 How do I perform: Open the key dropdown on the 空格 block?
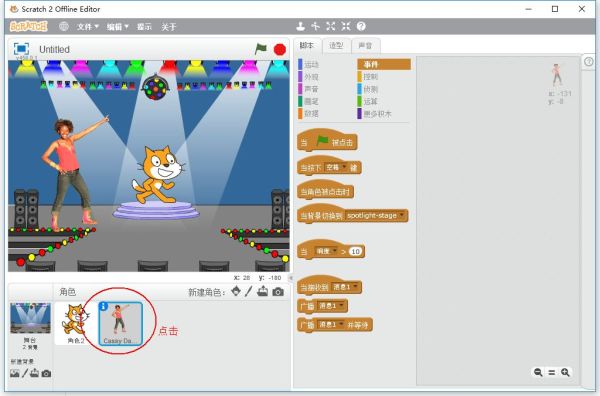[336, 167]
